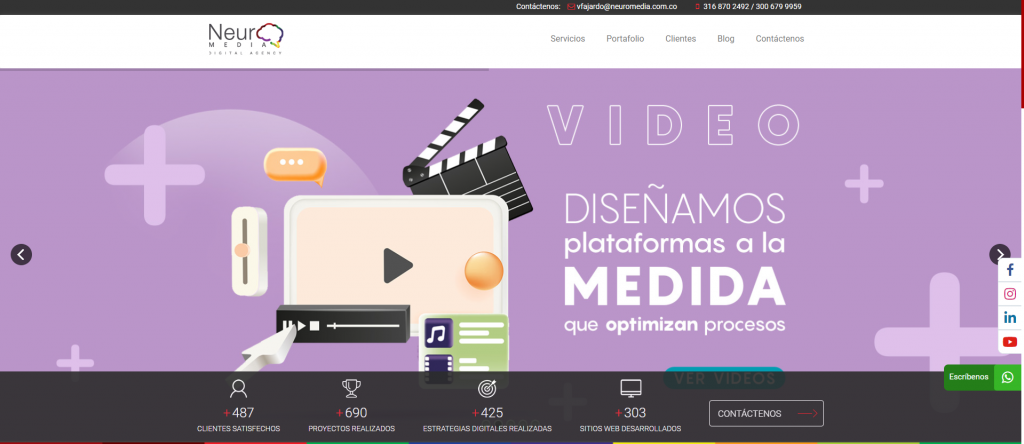Click the WhatsApp logo icon

point(1008,377)
